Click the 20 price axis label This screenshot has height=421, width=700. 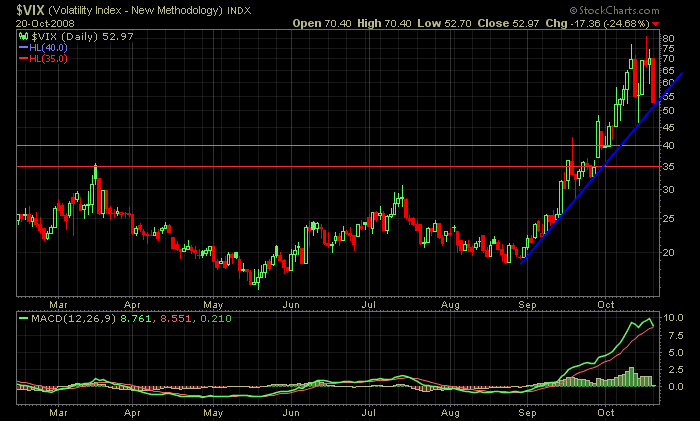[x=668, y=252]
